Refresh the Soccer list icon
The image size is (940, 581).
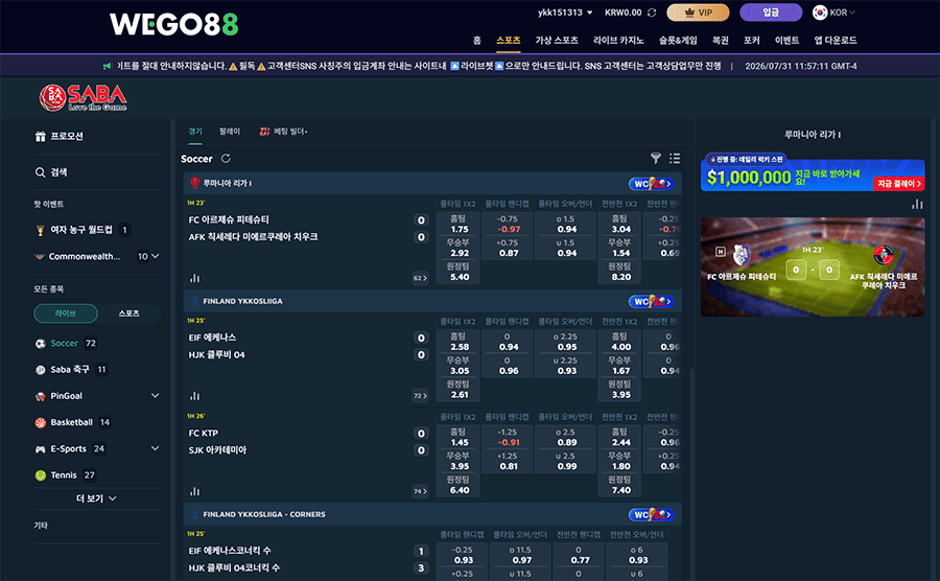(x=226, y=158)
